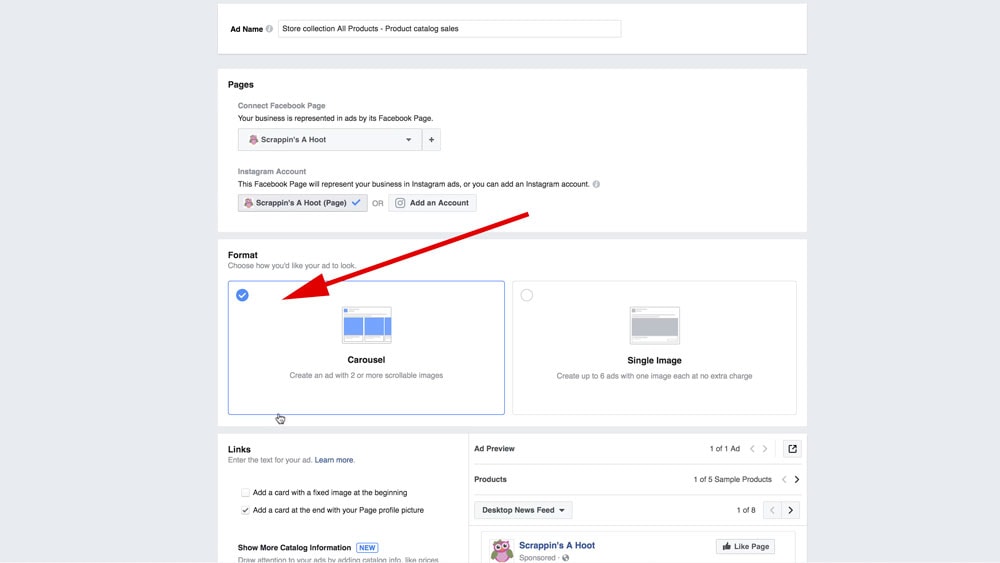Click the Carousel title text
Viewport: 1000px width, 563px height.
[366, 360]
